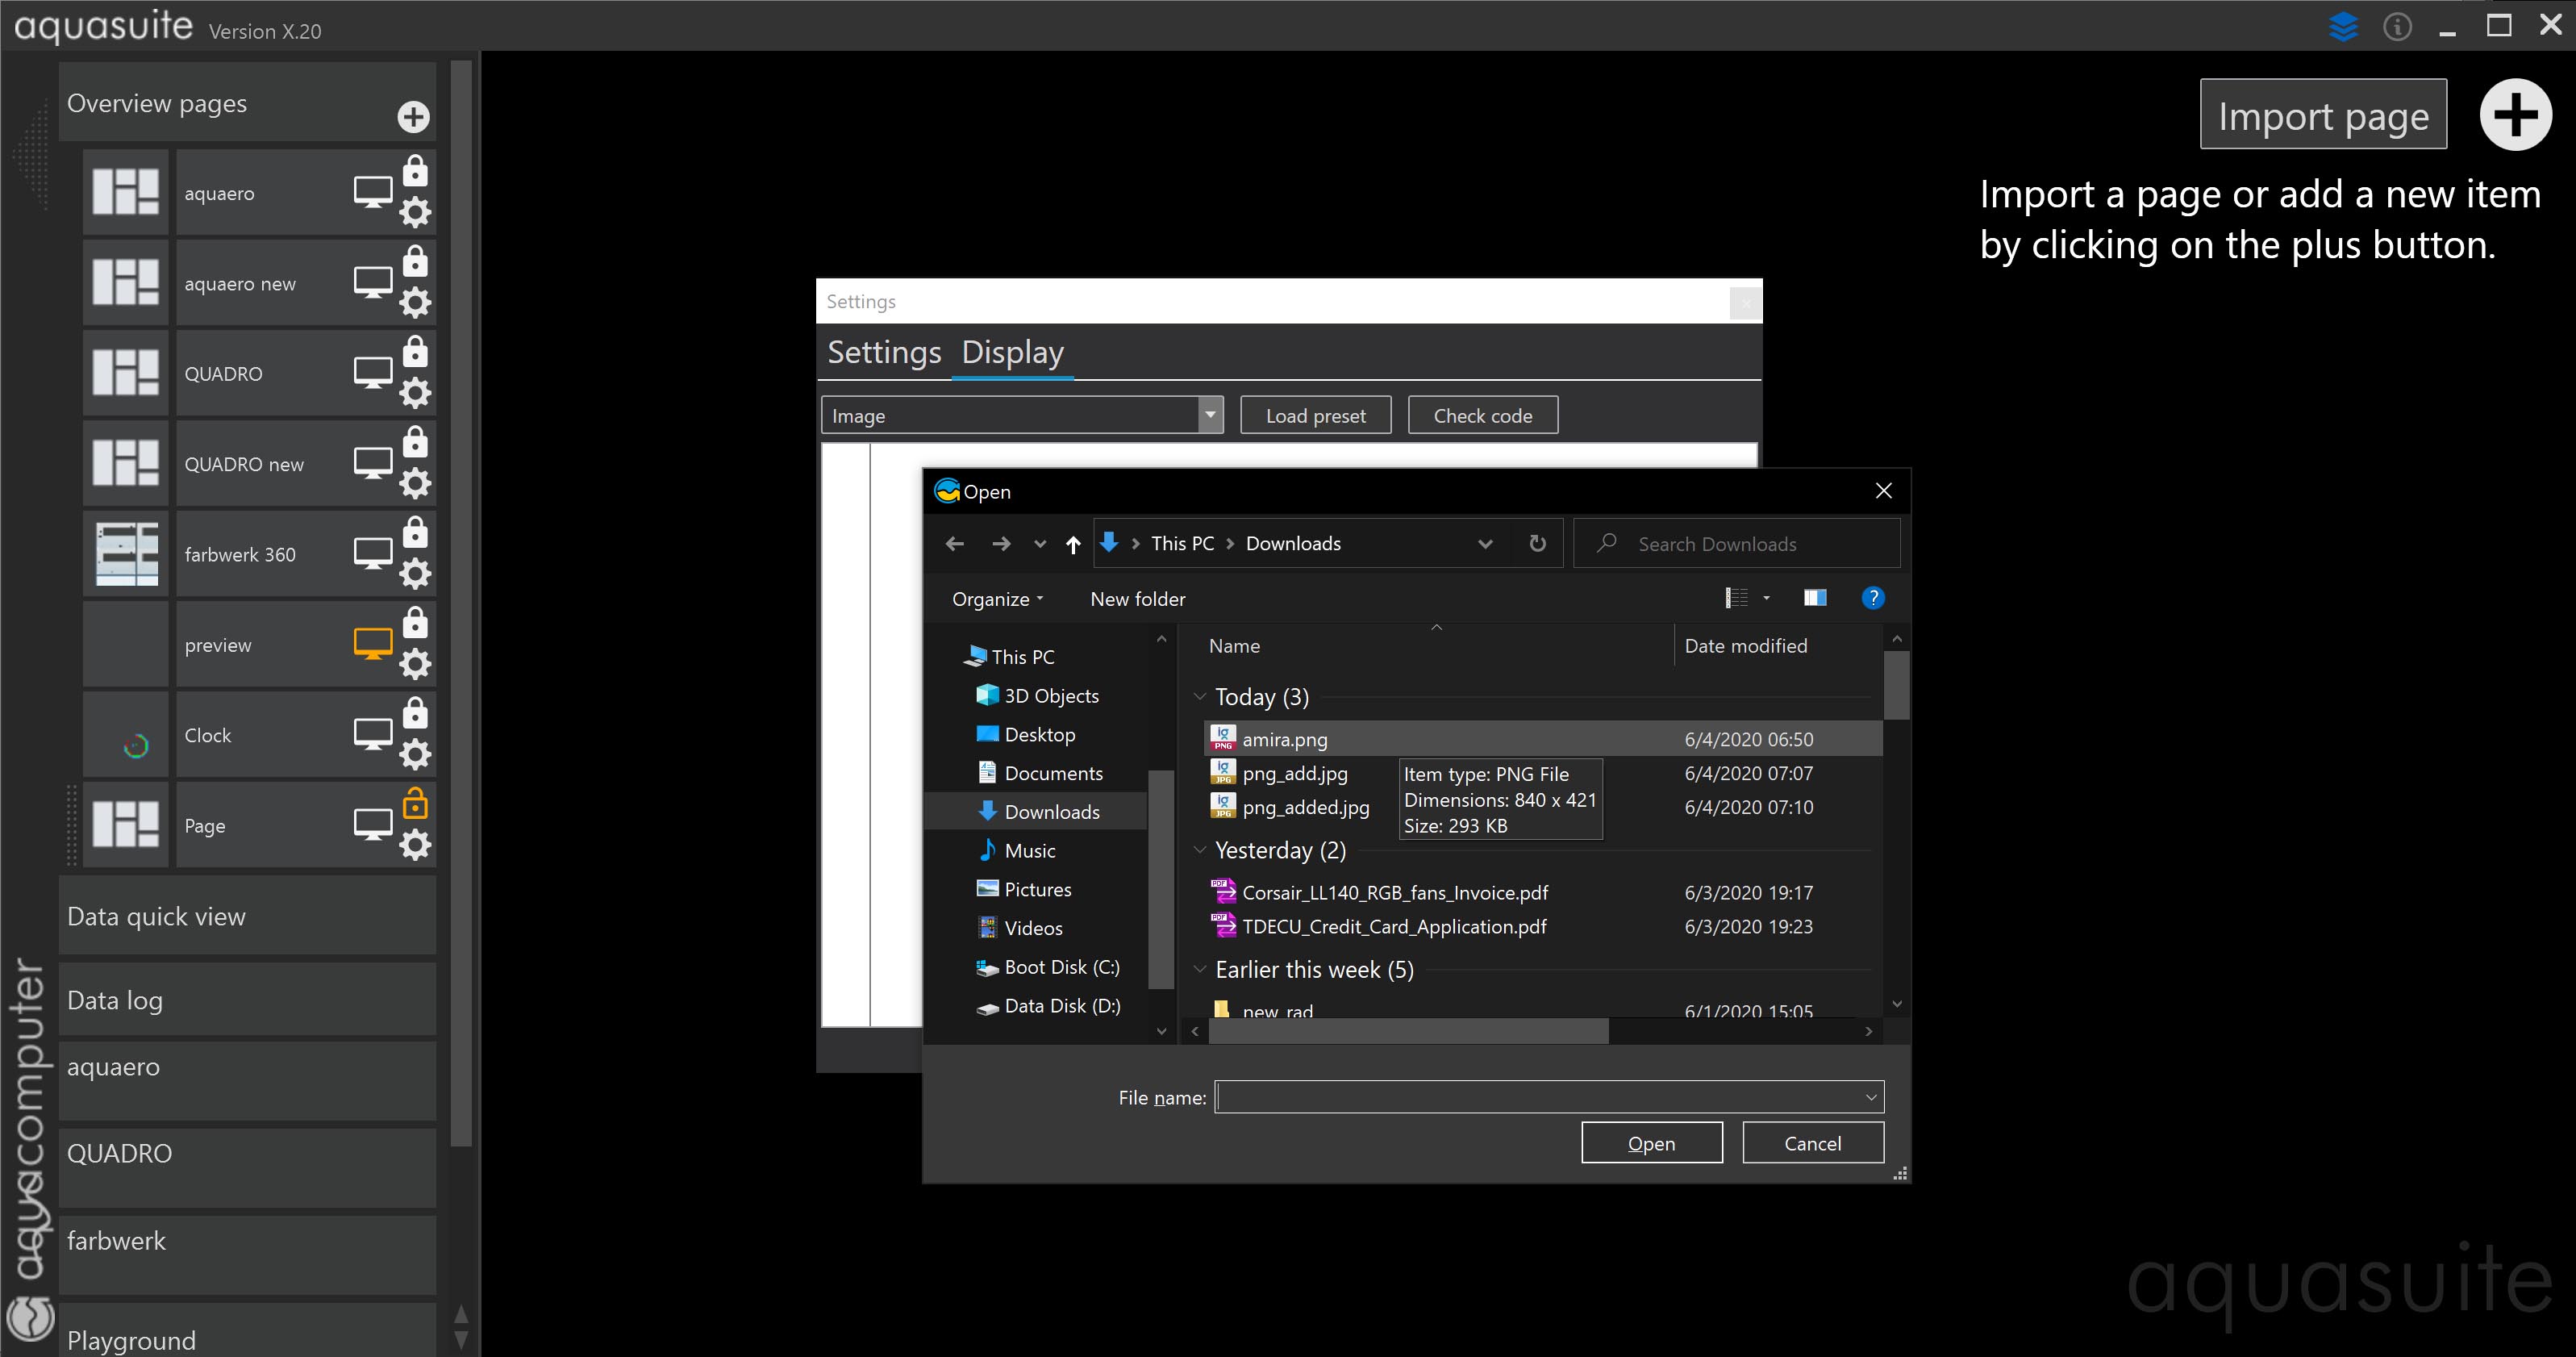Refresh the Downloads folder listing
The height and width of the screenshot is (1357, 2576).
tap(1538, 543)
